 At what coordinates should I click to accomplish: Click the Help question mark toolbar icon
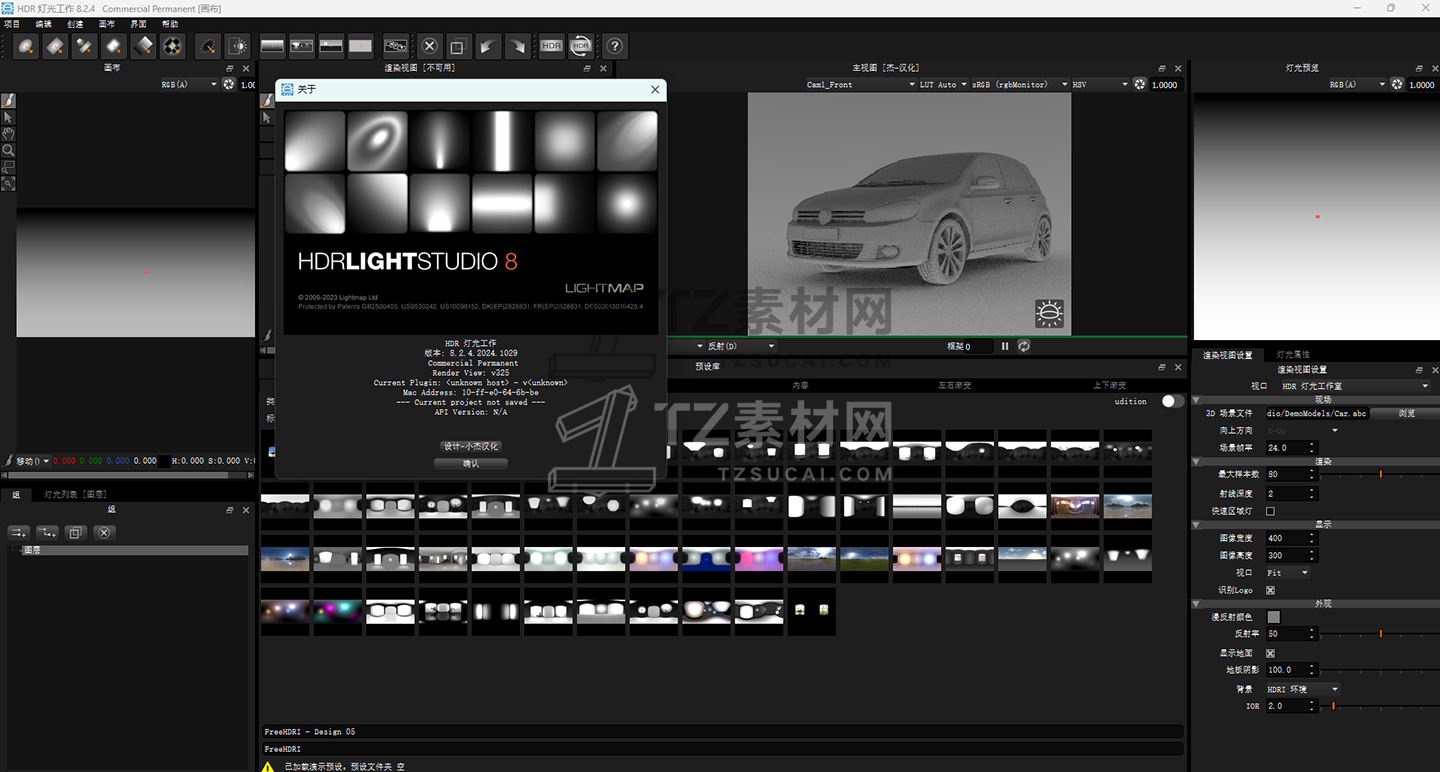[615, 46]
